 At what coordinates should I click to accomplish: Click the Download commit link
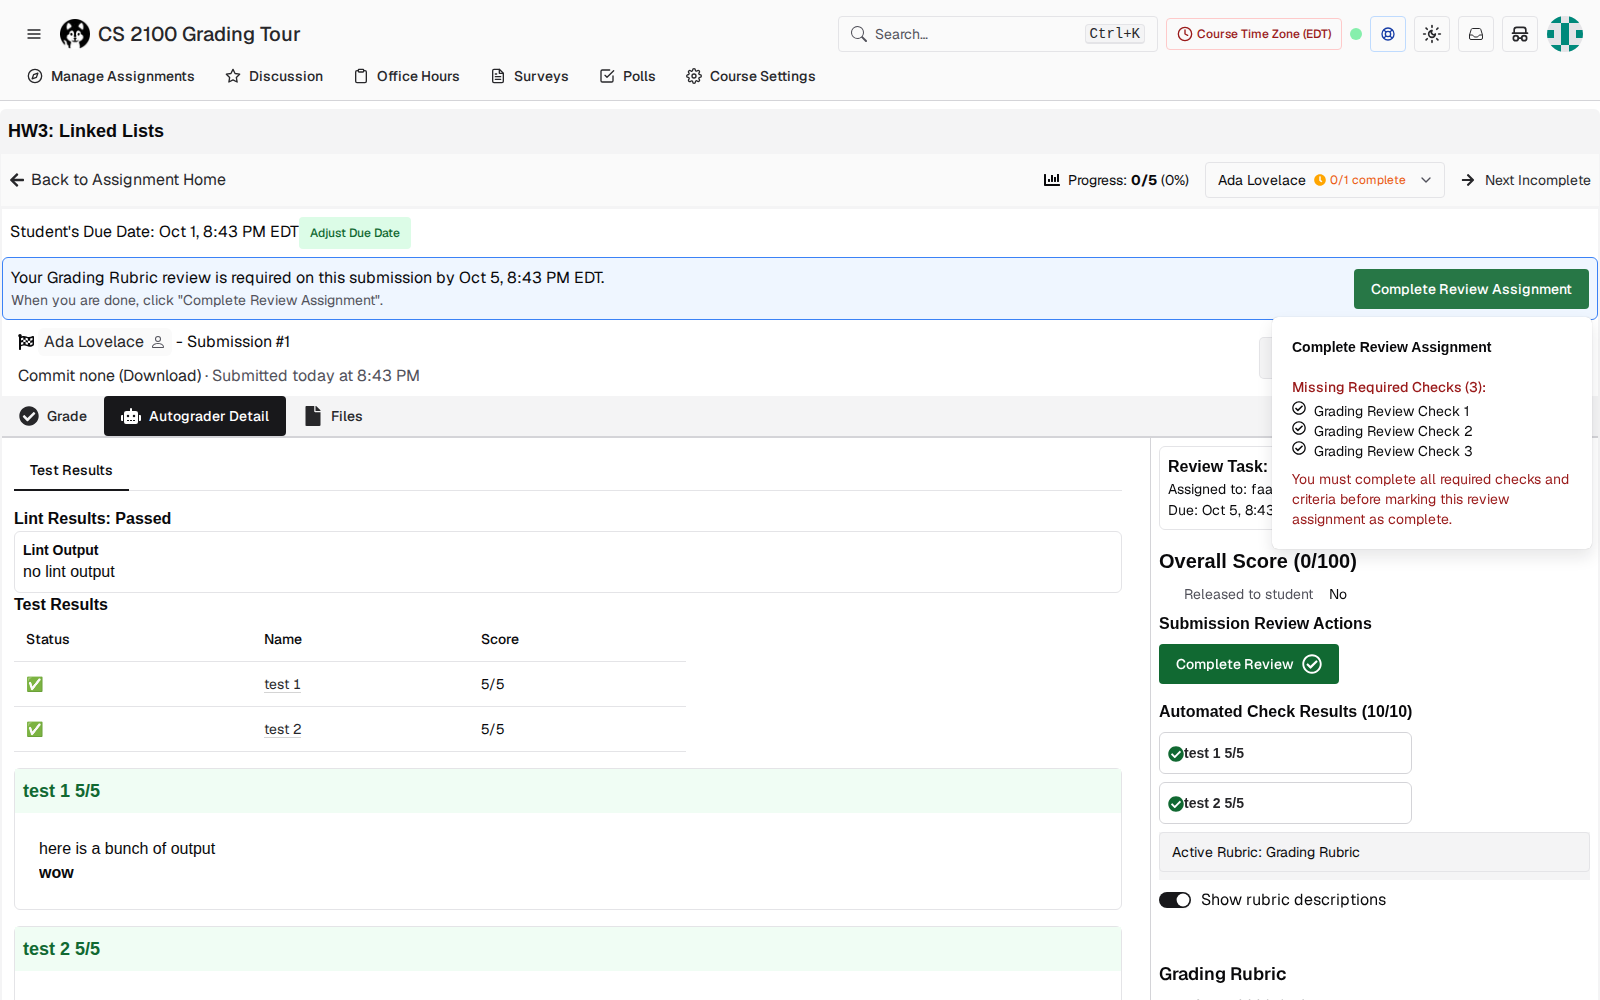tap(160, 376)
